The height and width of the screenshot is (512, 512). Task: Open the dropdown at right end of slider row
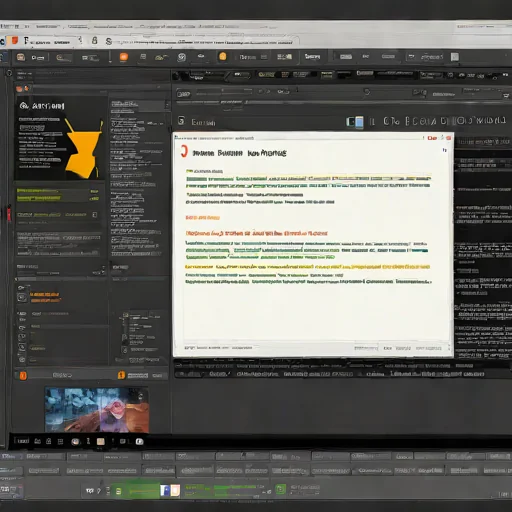(x=506, y=95)
